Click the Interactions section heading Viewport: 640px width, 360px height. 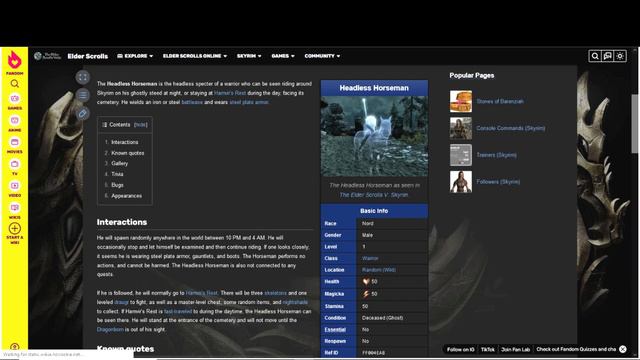click(122, 222)
